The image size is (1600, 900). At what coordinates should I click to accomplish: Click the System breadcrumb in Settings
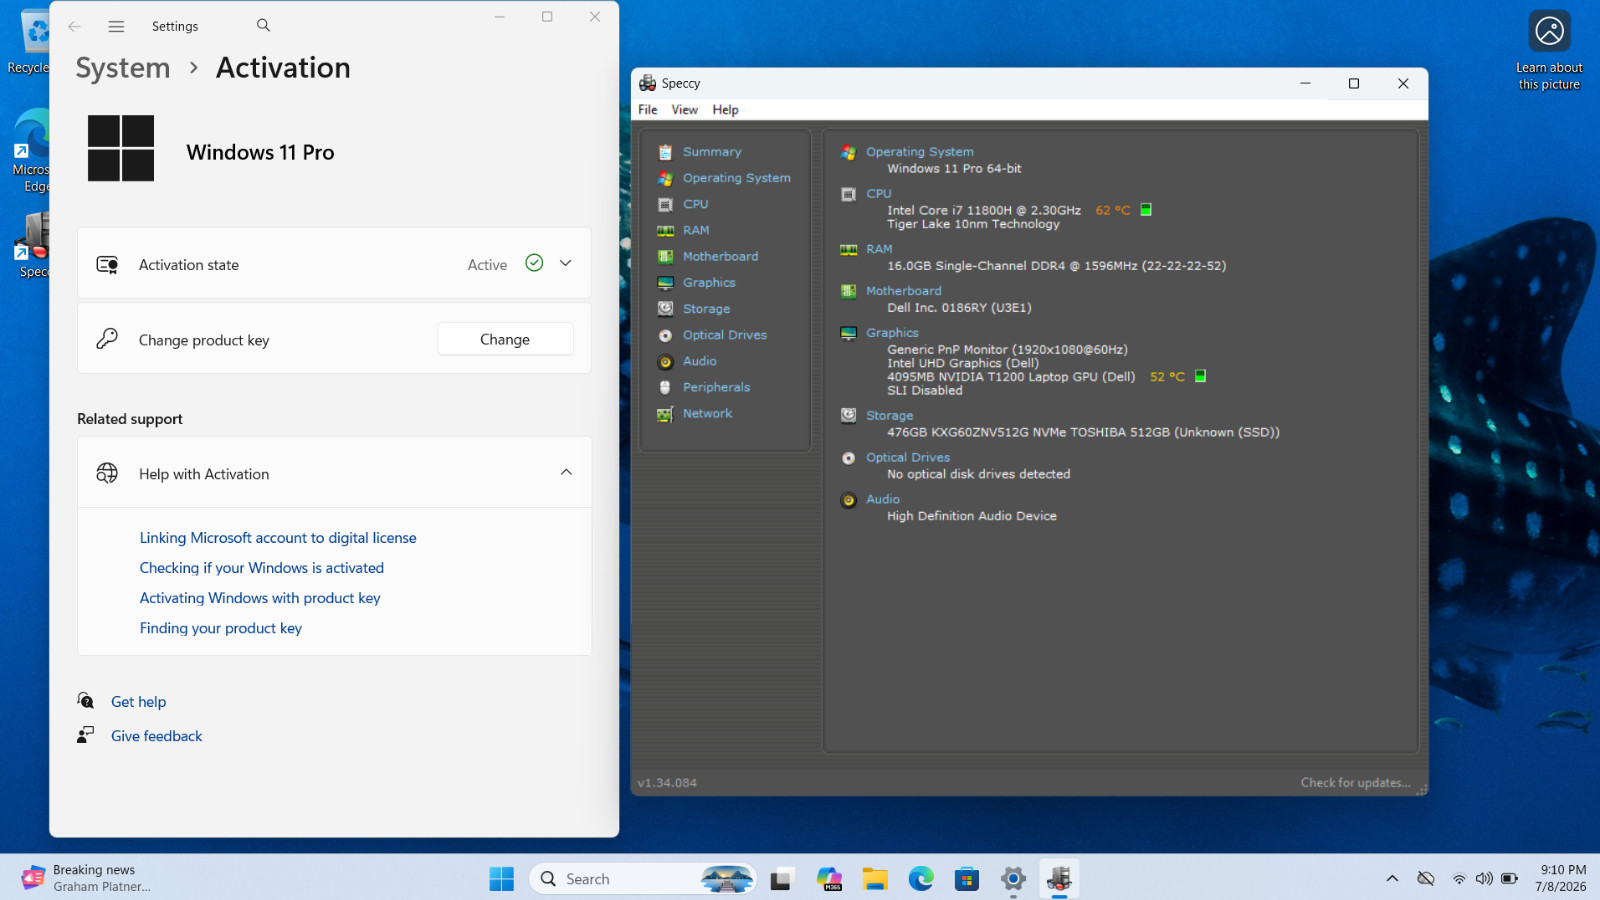coord(123,68)
